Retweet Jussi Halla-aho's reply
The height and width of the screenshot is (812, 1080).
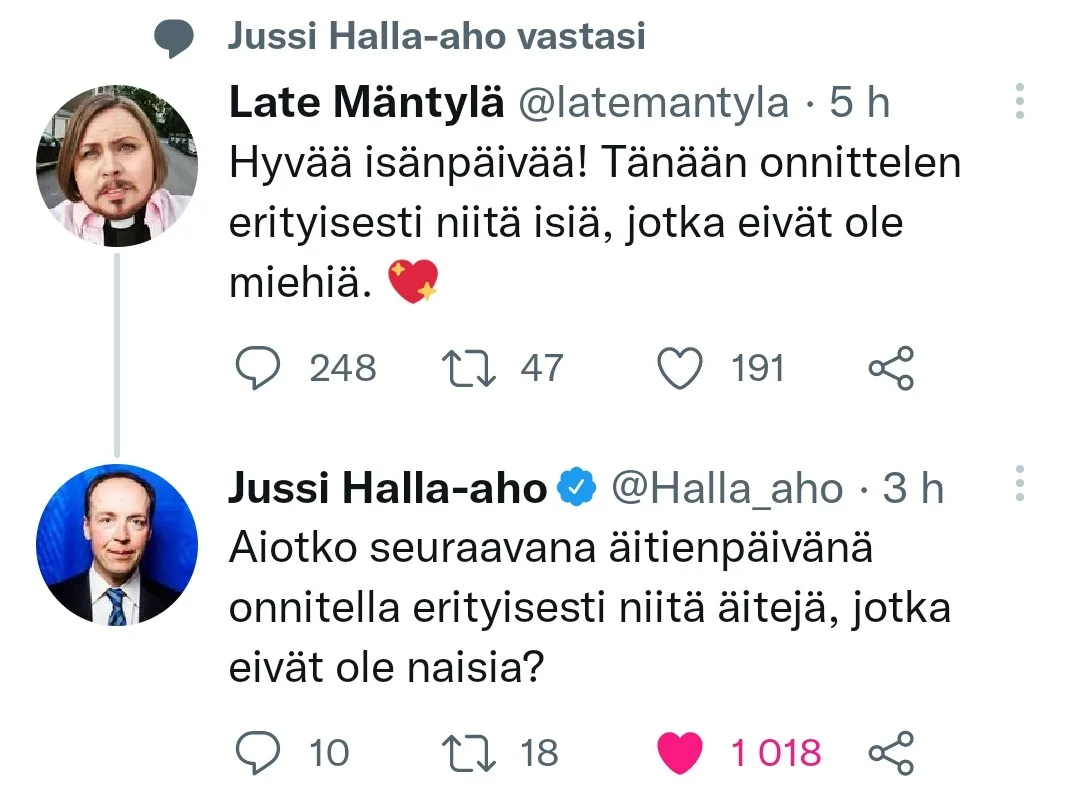(x=466, y=752)
